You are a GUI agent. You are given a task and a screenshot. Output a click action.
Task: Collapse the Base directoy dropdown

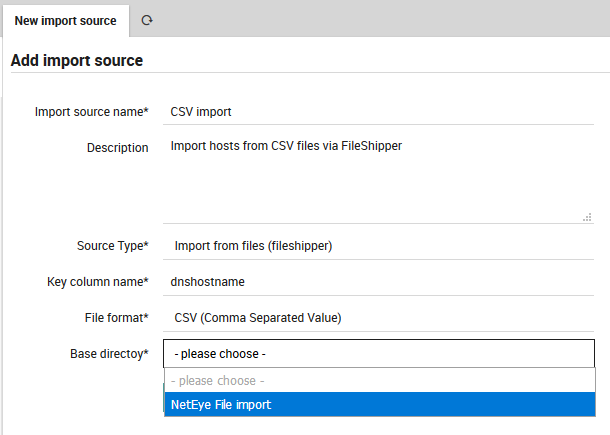378,354
